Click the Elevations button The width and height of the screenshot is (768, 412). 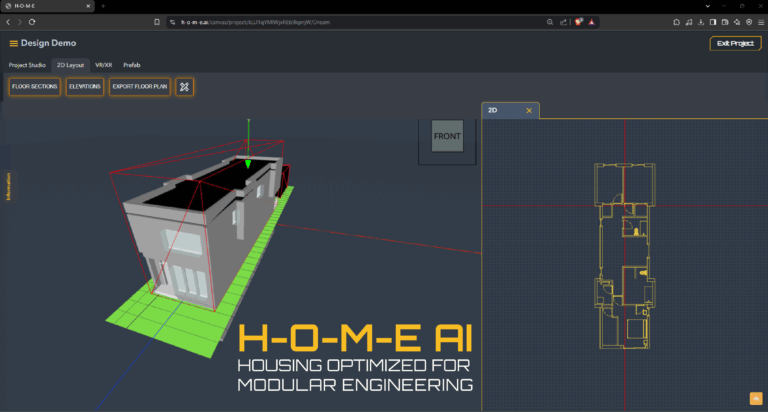click(x=85, y=87)
